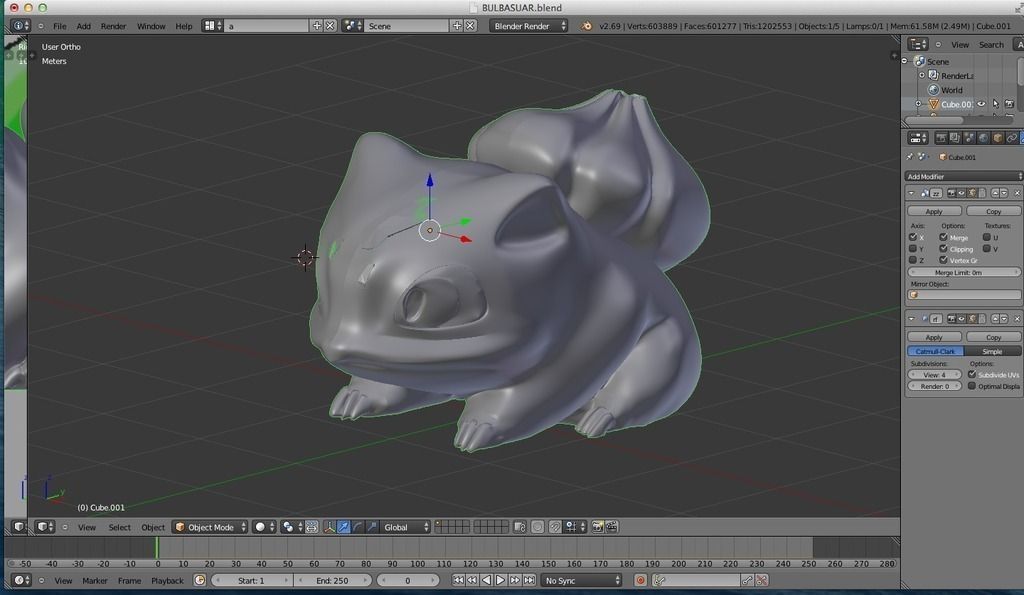Toggle the Subdivide UVs checkbox
Viewport: 1024px width, 595px height.
coord(972,374)
